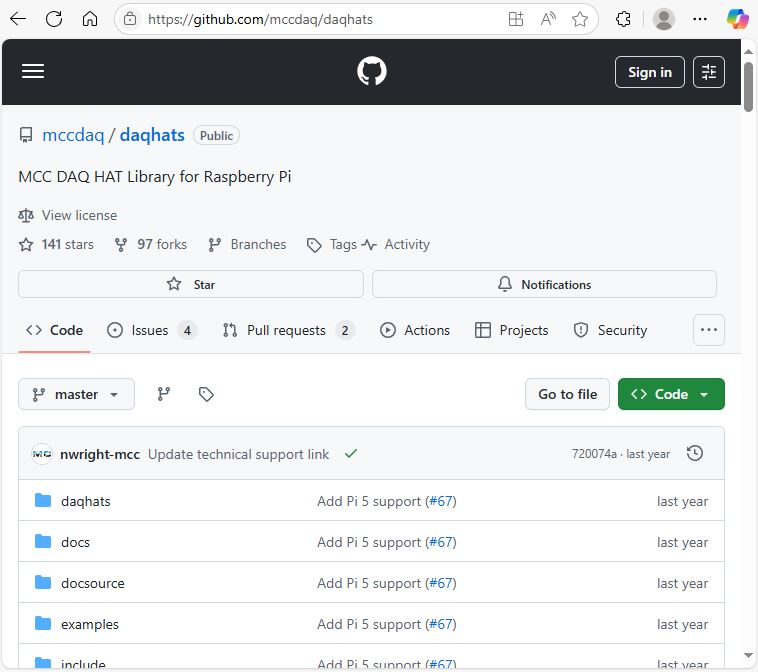Click the Go to file button

point(567,395)
